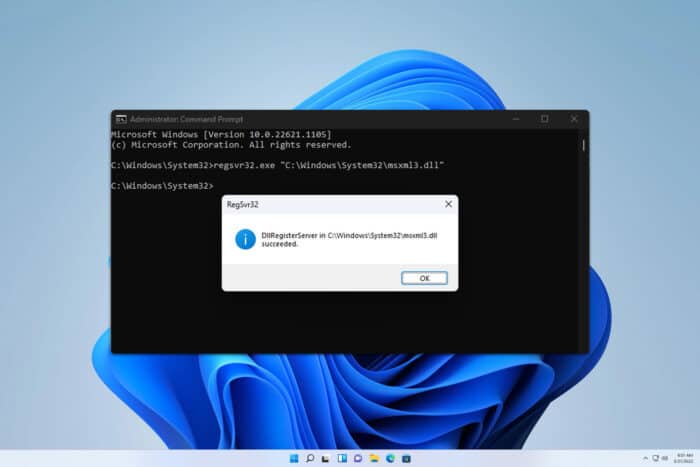Click the Command Prompt vertical scrollbar thumb
Viewport: 700px width, 467px height.
point(583,145)
